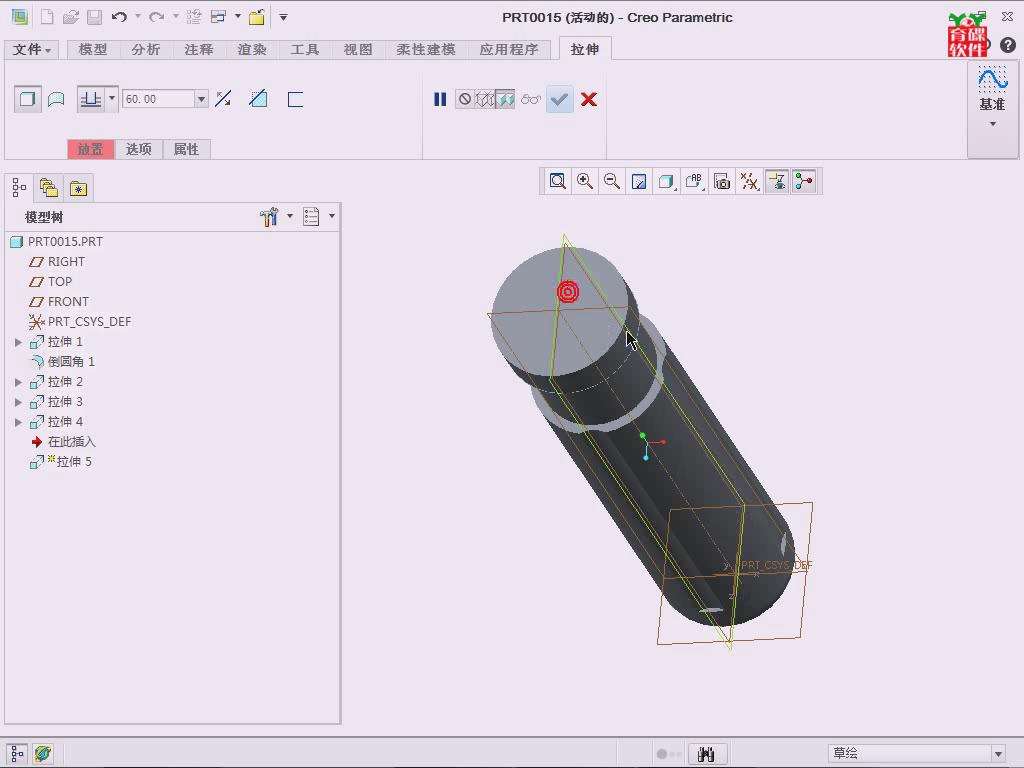Click the Model Tree show list icon
Screen dimensions: 1024x768
click(312, 216)
